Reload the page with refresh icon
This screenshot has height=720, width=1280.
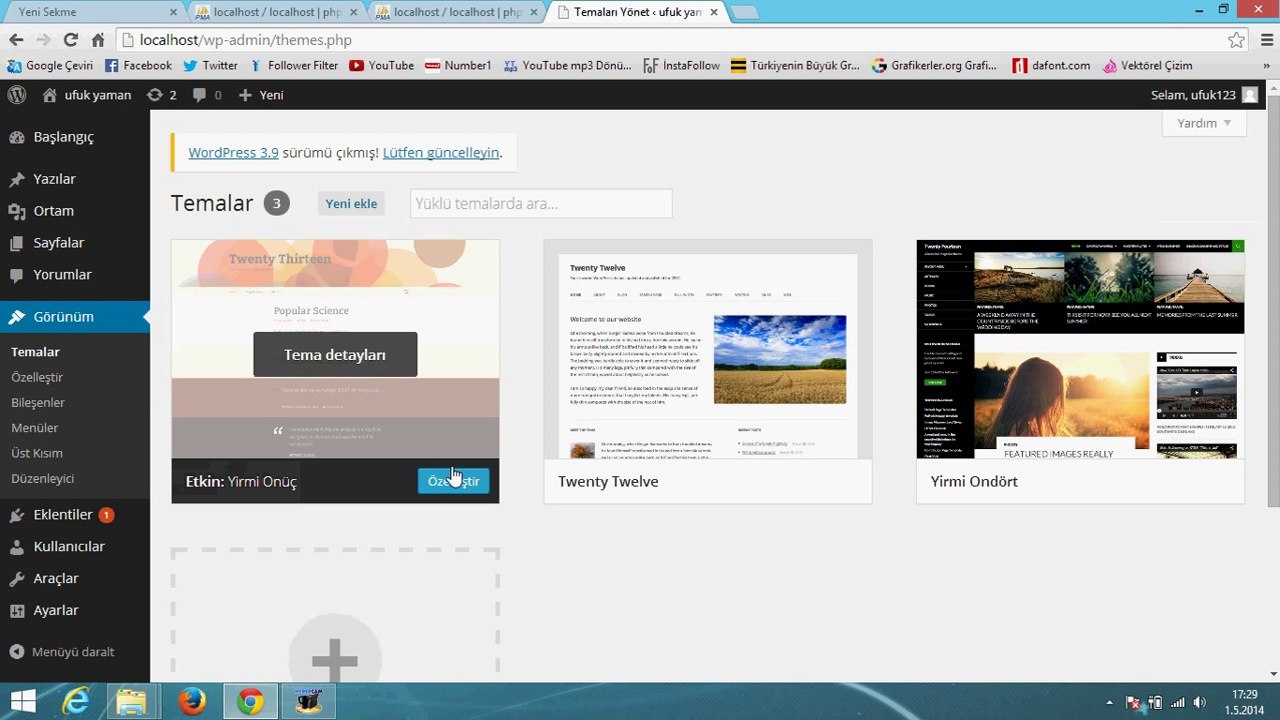coord(70,40)
